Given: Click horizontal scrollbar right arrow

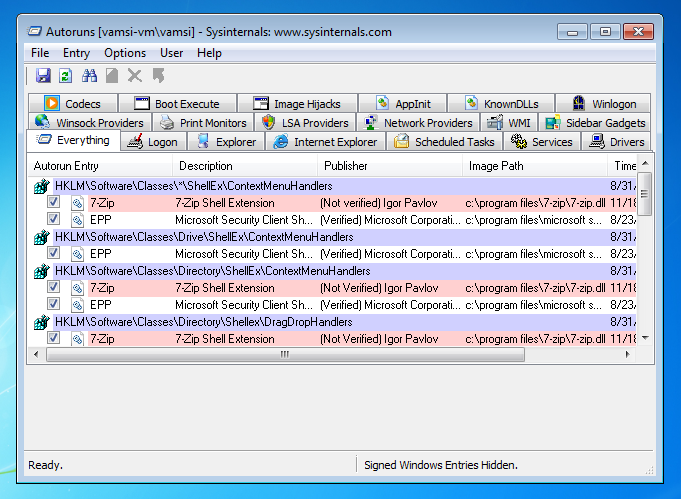Looking at the screenshot, I should click(x=627, y=354).
